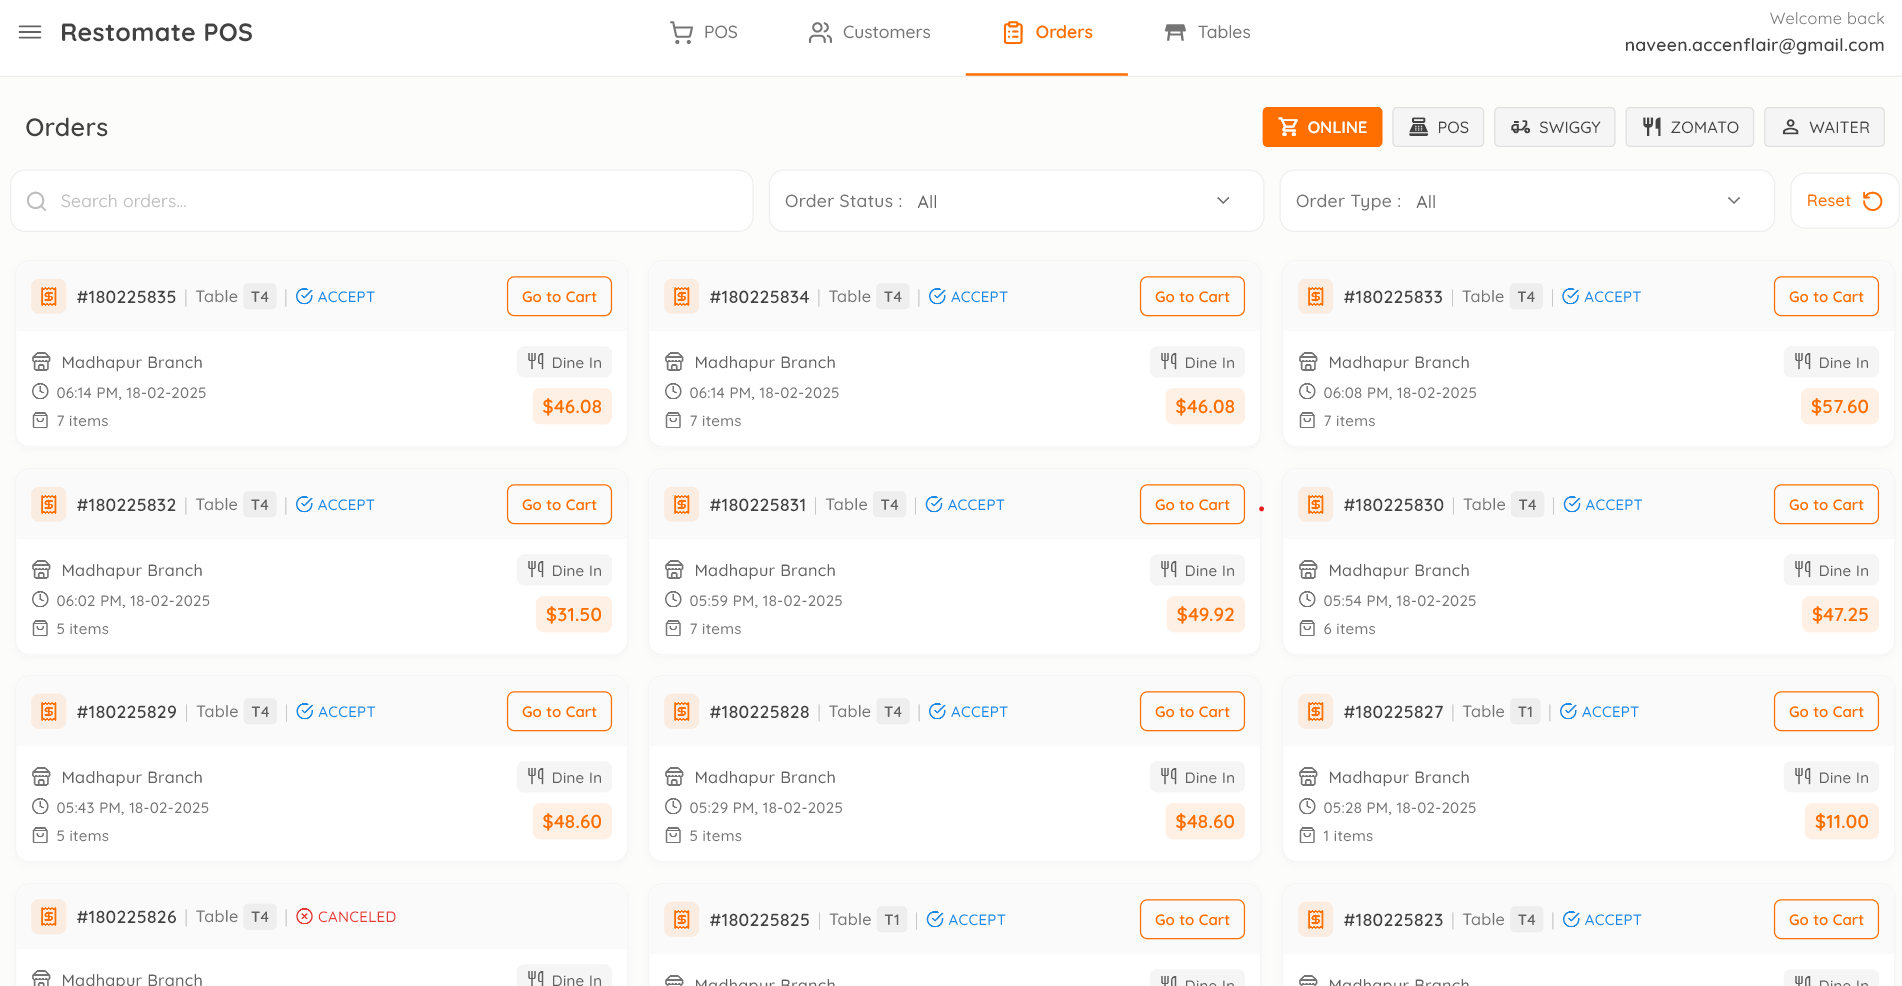Click the Dine In tag on order #180225830
This screenshot has width=1902, height=986.
point(1831,570)
